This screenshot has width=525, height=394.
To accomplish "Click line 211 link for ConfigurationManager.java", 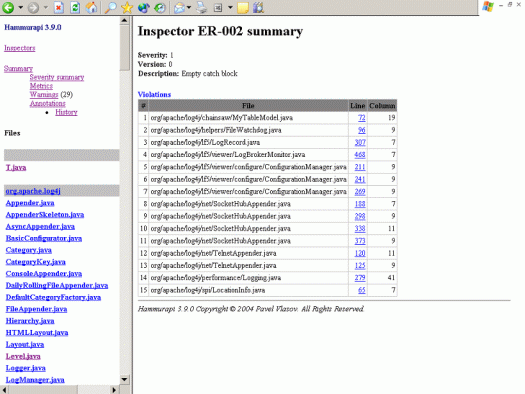I will [x=360, y=167].
